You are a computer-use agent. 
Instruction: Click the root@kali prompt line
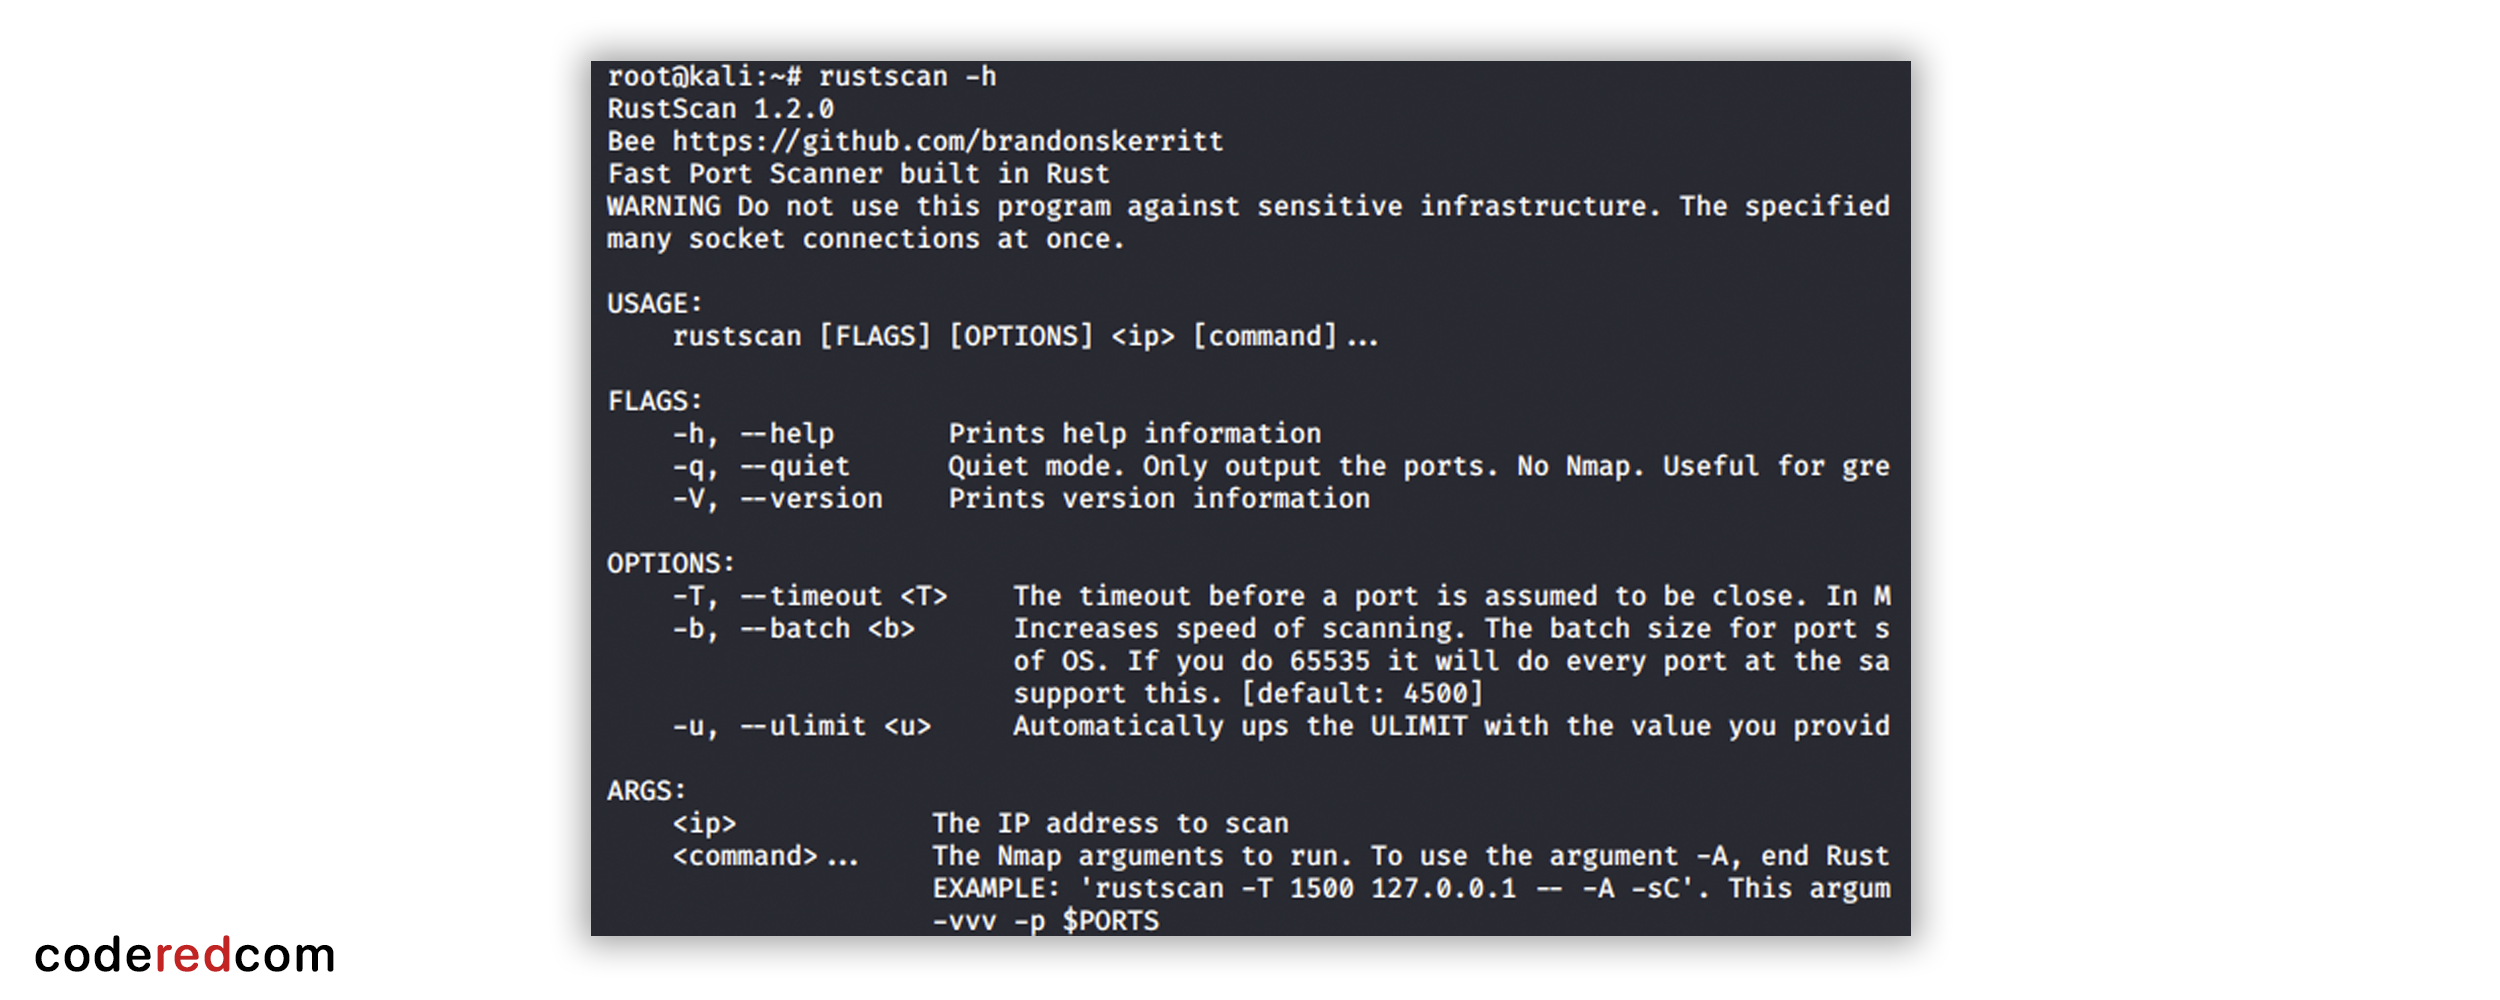coord(801,77)
